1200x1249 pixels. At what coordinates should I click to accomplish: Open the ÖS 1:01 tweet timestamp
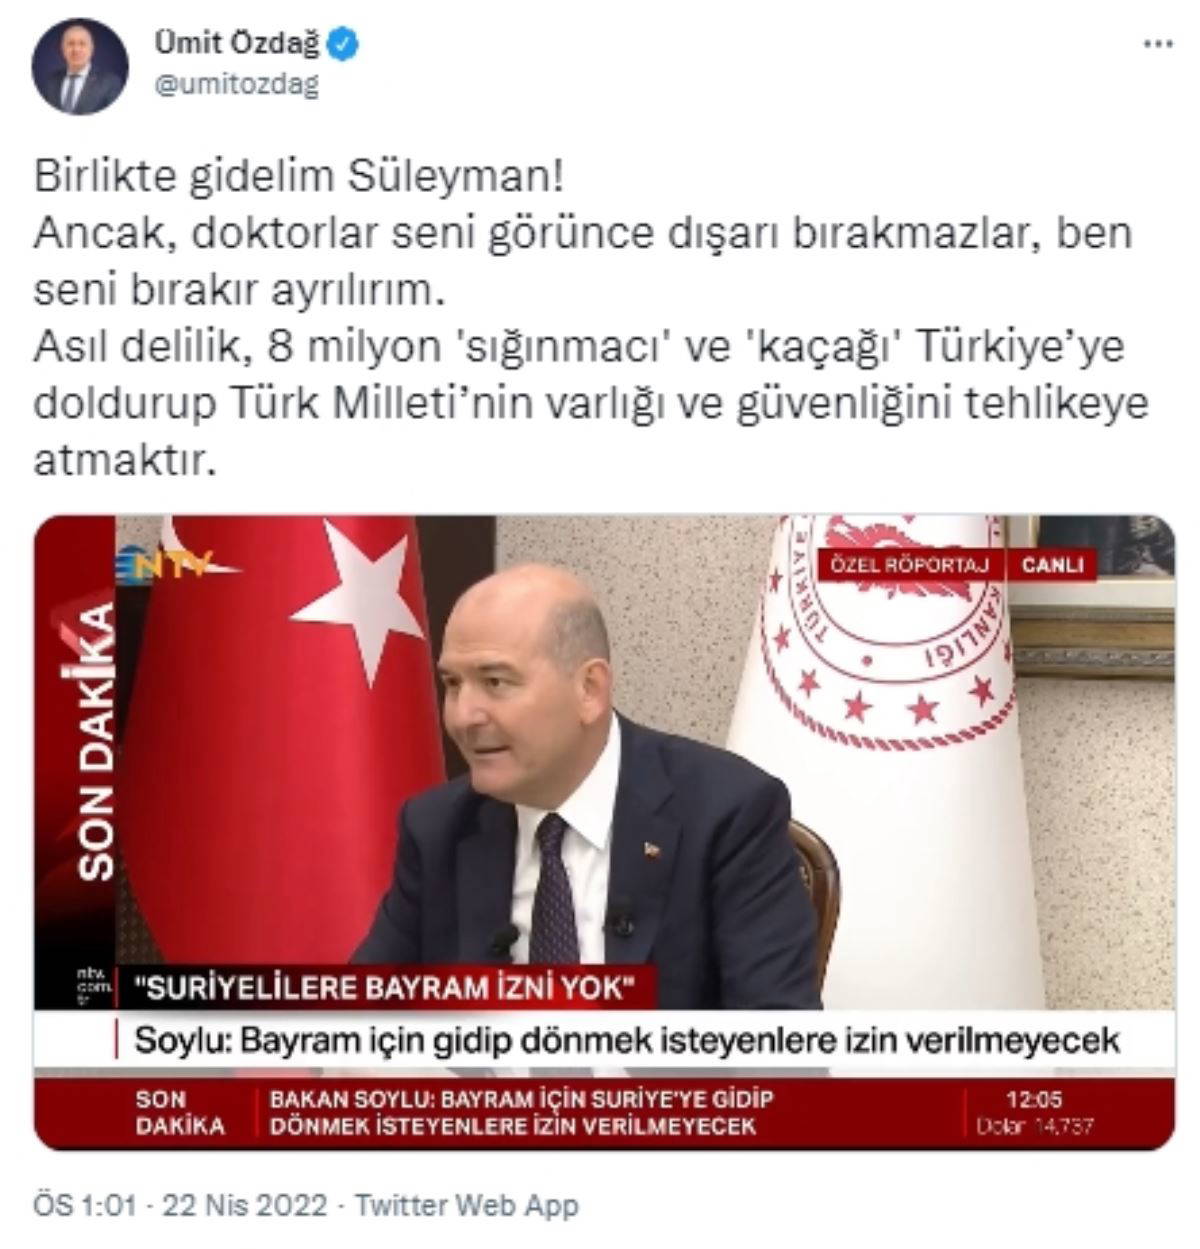(x=84, y=1205)
